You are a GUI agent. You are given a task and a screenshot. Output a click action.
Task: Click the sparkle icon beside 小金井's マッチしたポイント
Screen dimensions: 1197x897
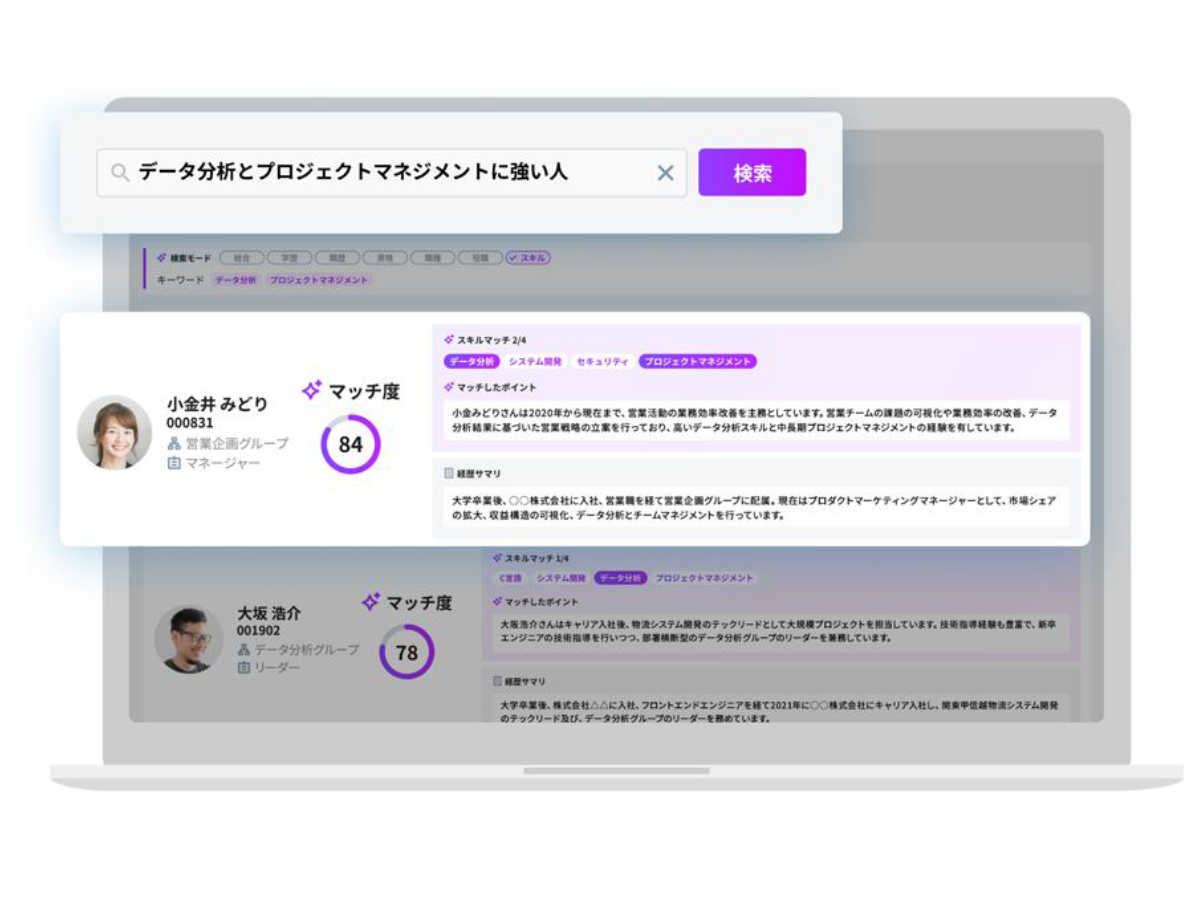[449, 387]
